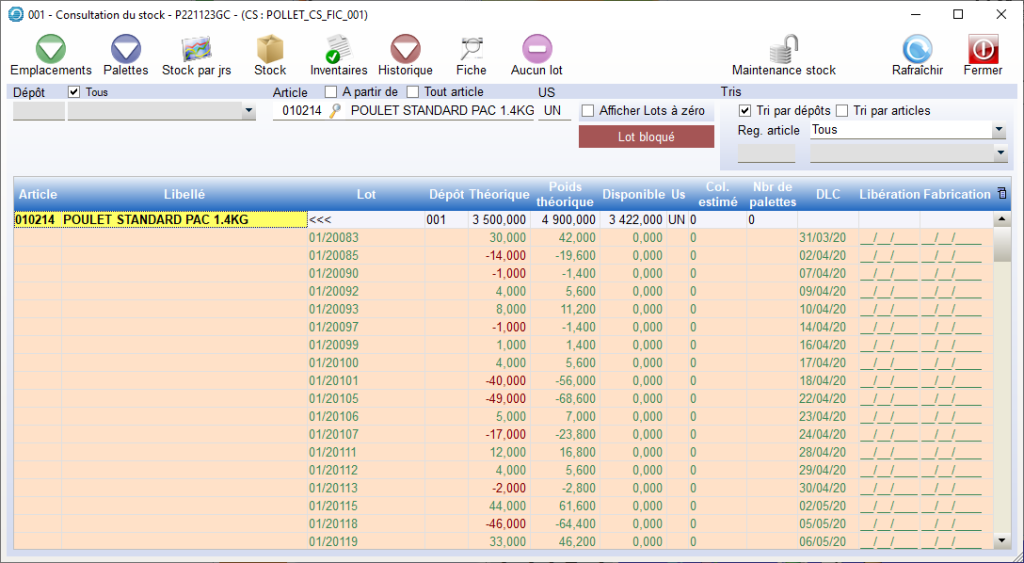Open Stock par jrs chart
The image size is (1024, 563).
(x=196, y=49)
